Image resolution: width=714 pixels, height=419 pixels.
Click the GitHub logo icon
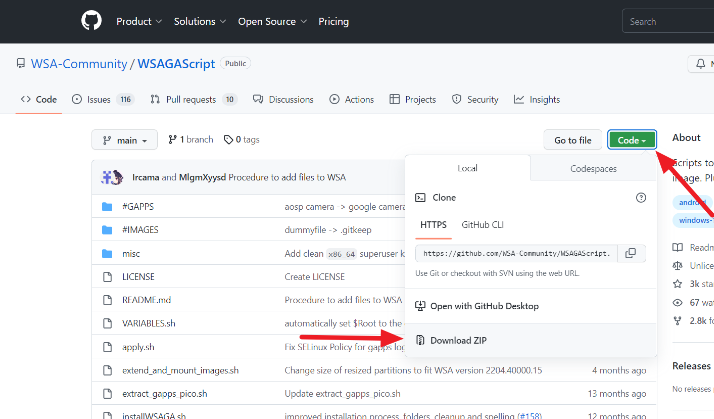pos(91,21)
